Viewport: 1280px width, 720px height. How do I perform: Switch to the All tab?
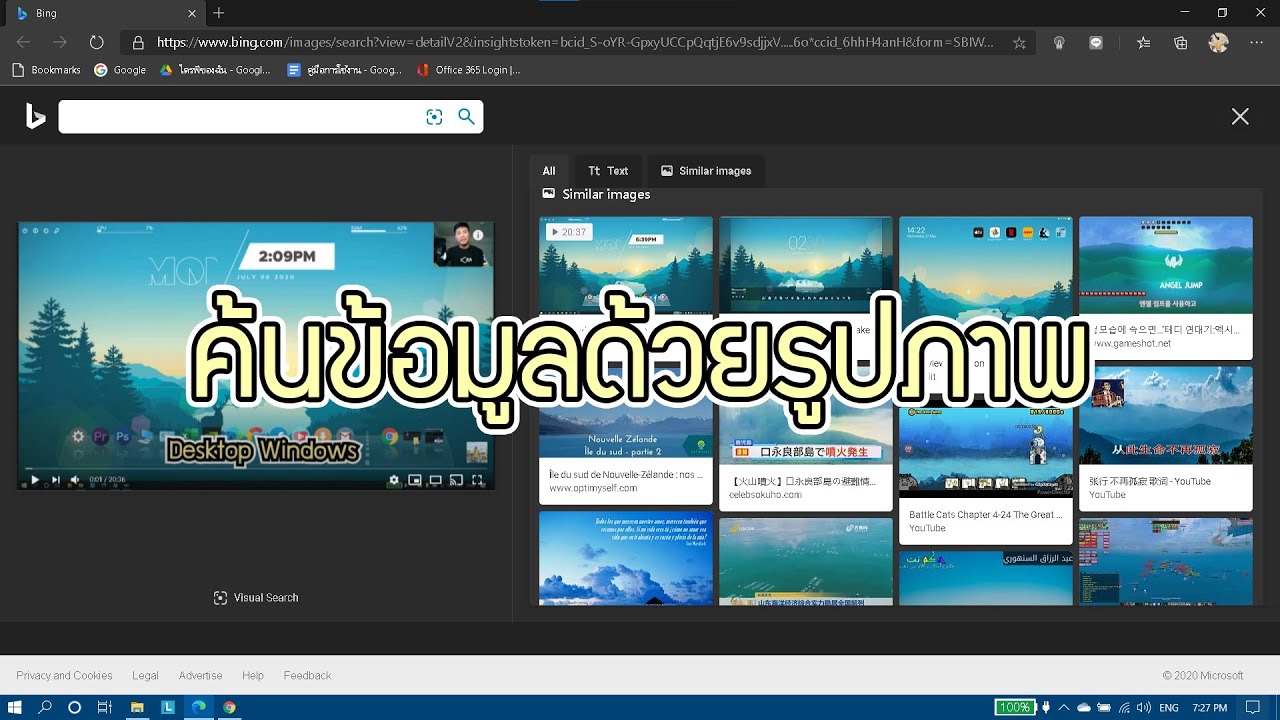[x=549, y=171]
